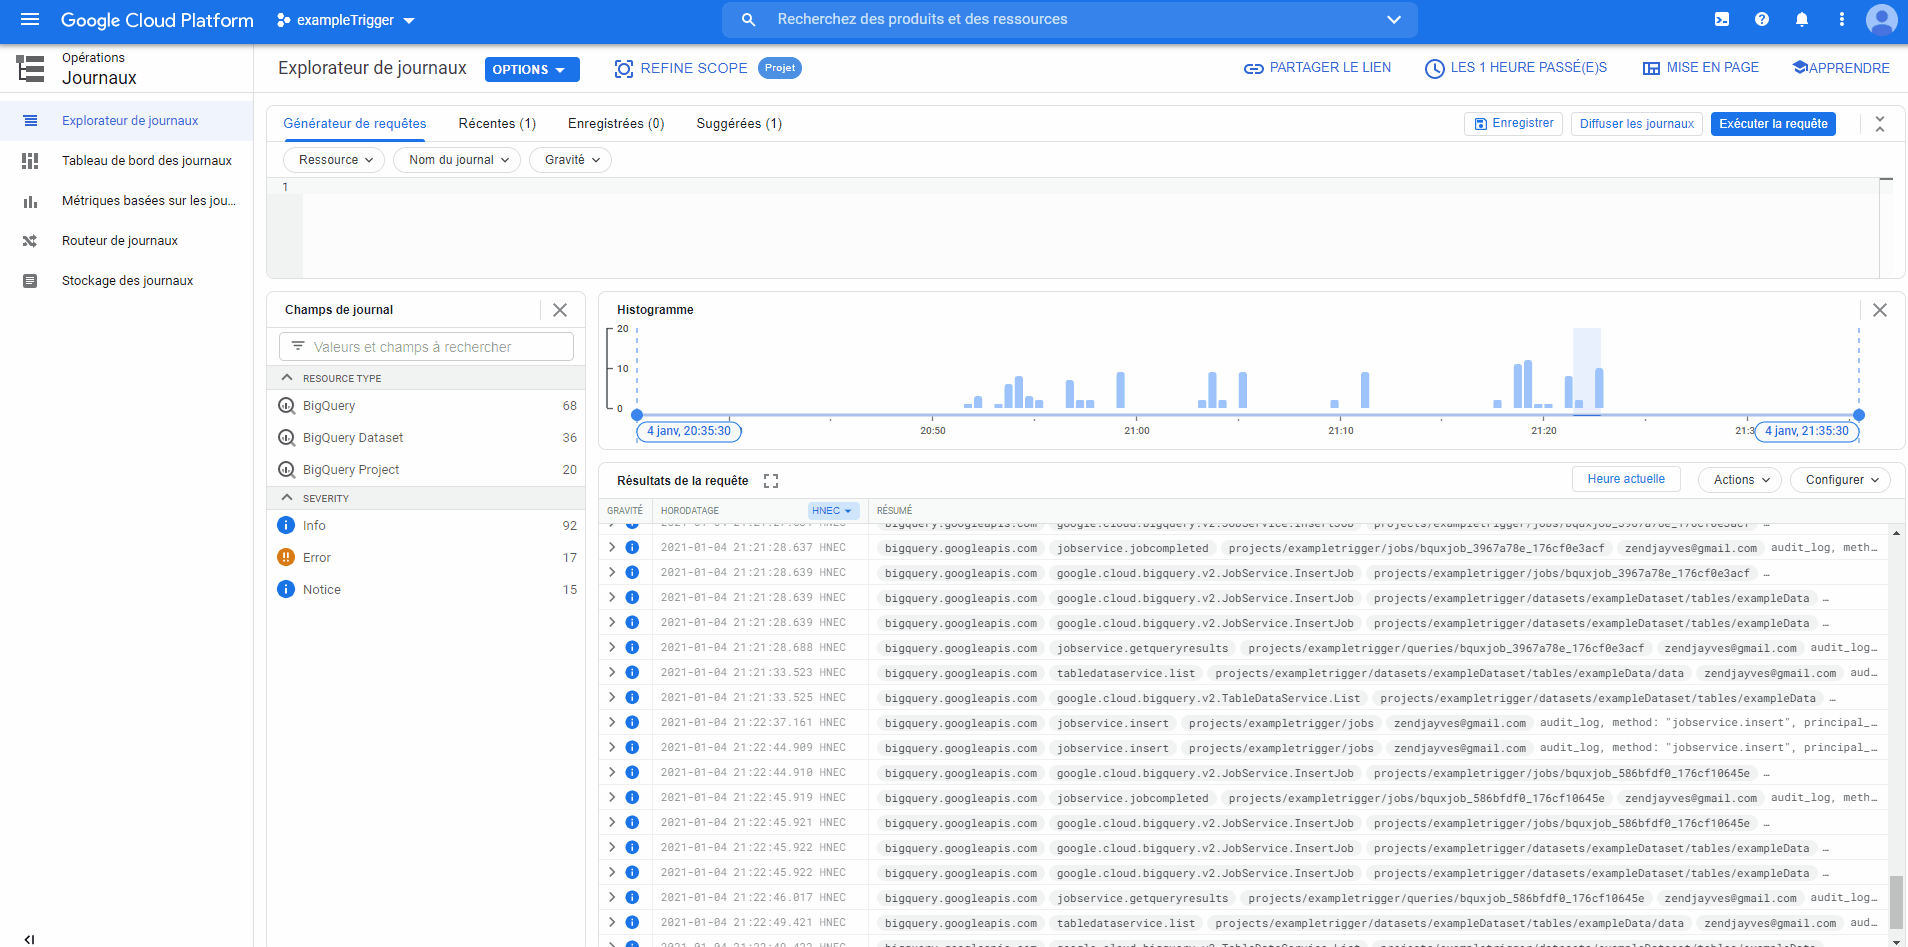The image size is (1908, 947).
Task: Click REFINE SCOPE
Action: (x=681, y=68)
